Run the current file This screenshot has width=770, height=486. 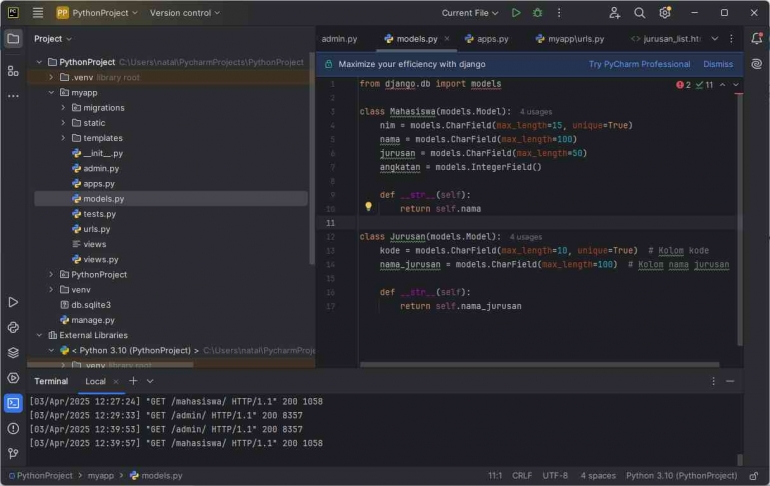[x=516, y=13]
